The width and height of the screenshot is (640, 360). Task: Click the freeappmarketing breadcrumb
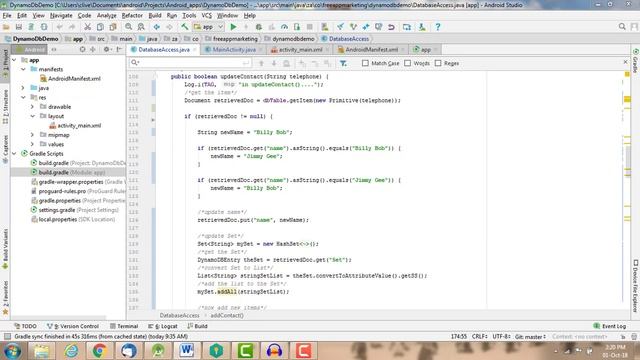tap(231, 39)
